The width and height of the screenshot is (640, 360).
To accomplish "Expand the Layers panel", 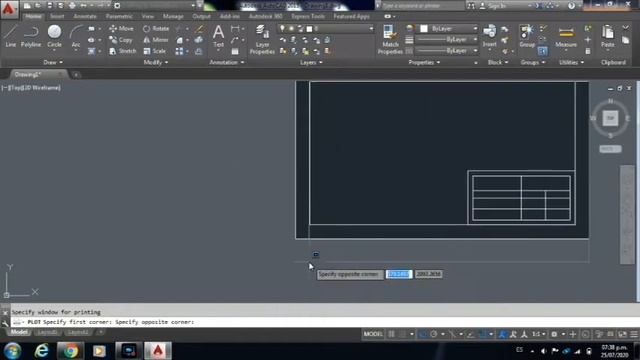I will pos(311,62).
